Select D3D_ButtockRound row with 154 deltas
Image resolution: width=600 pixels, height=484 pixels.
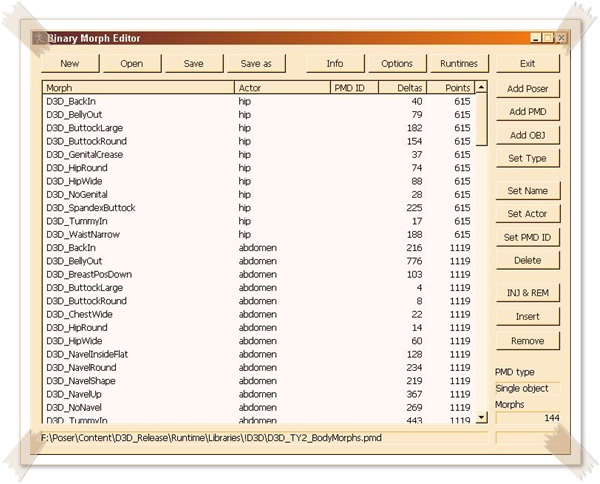point(259,141)
